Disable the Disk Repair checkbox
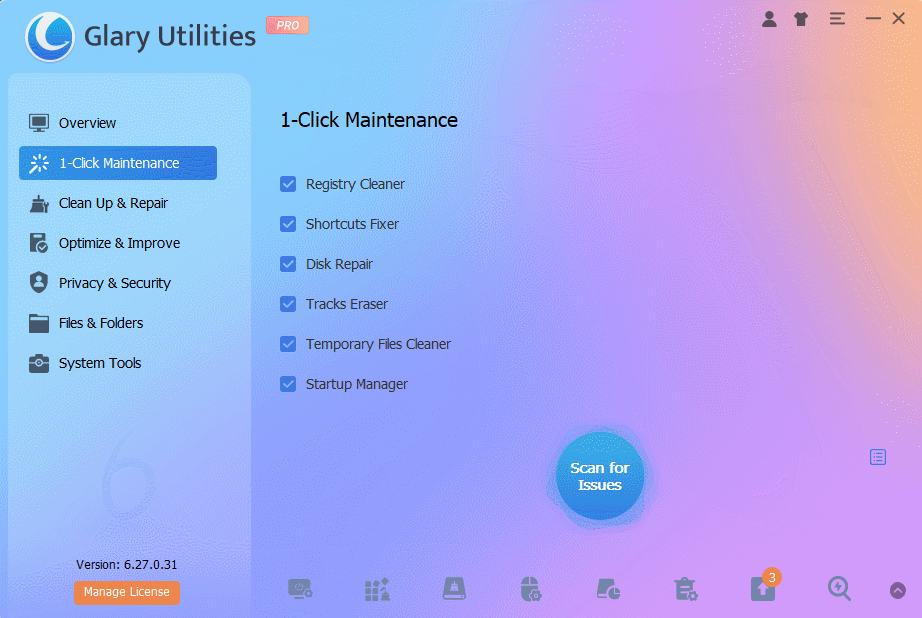 pos(288,264)
